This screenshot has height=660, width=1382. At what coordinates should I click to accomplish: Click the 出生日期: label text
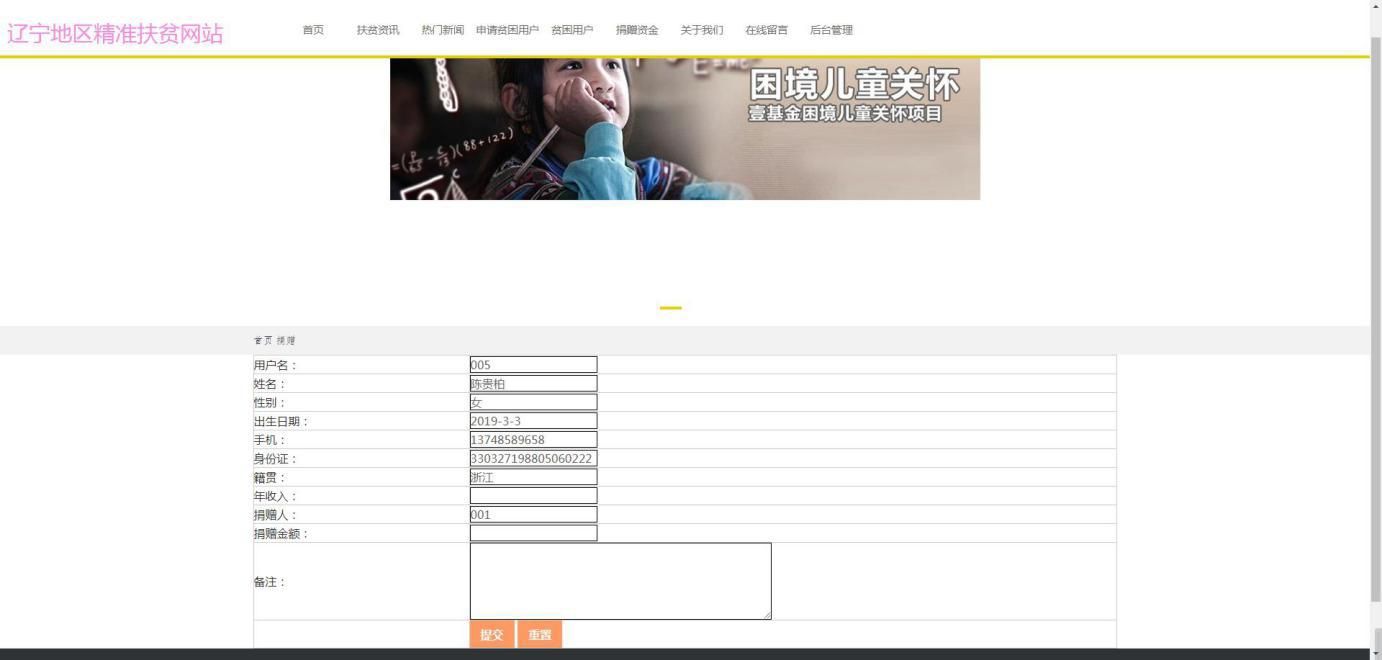click(281, 421)
